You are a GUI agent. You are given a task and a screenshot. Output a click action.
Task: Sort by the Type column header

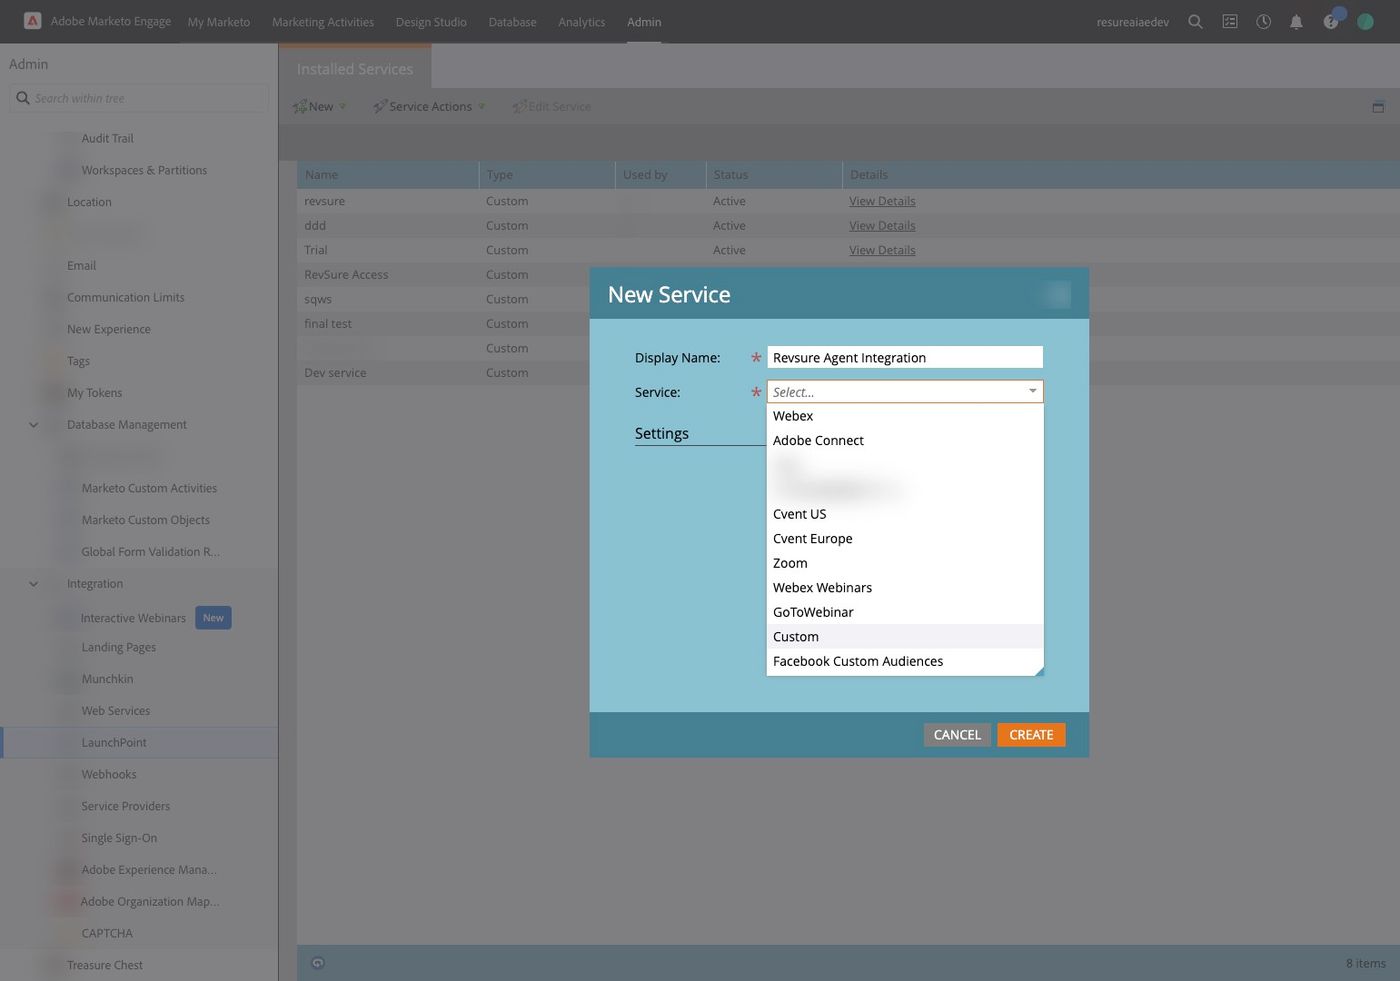547,175
